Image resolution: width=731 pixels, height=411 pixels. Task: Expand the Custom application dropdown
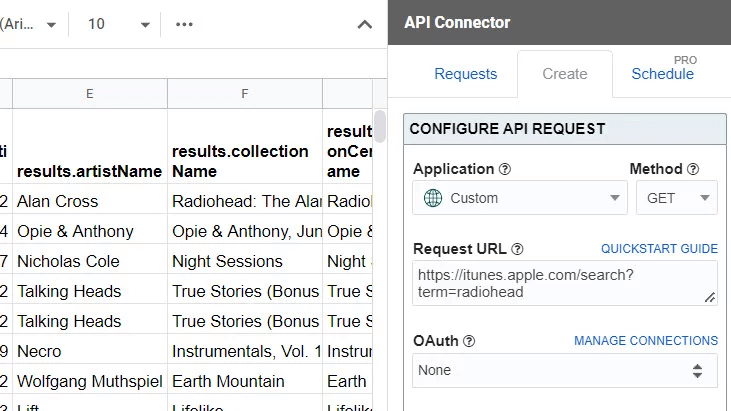coord(520,198)
